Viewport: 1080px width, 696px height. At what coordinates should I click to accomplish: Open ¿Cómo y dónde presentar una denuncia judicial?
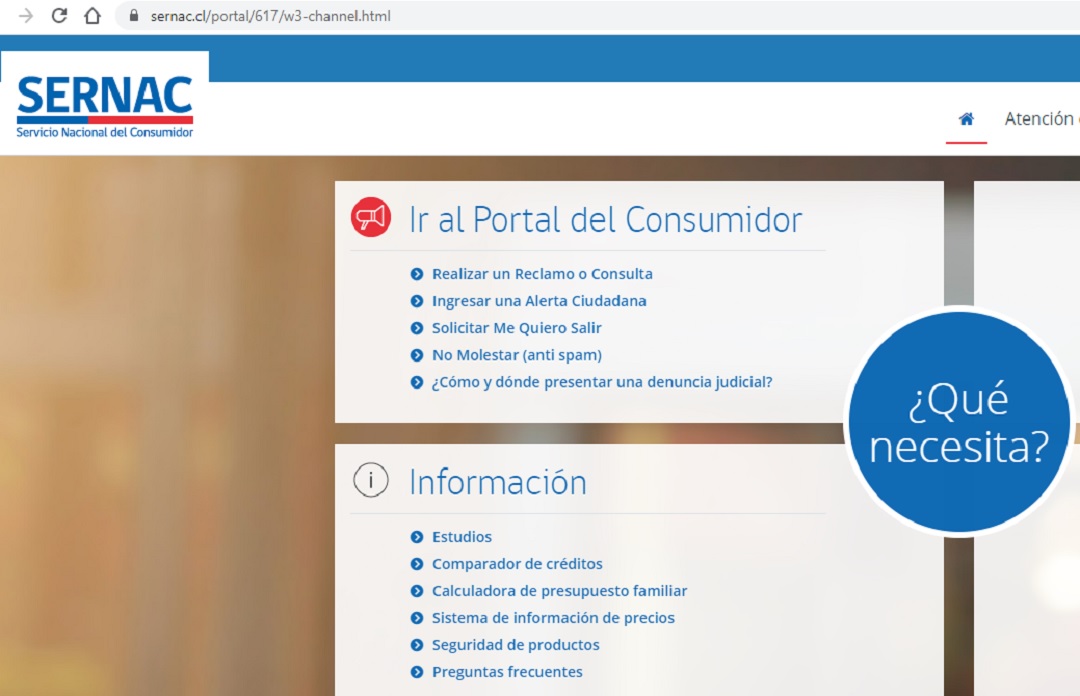(x=602, y=382)
